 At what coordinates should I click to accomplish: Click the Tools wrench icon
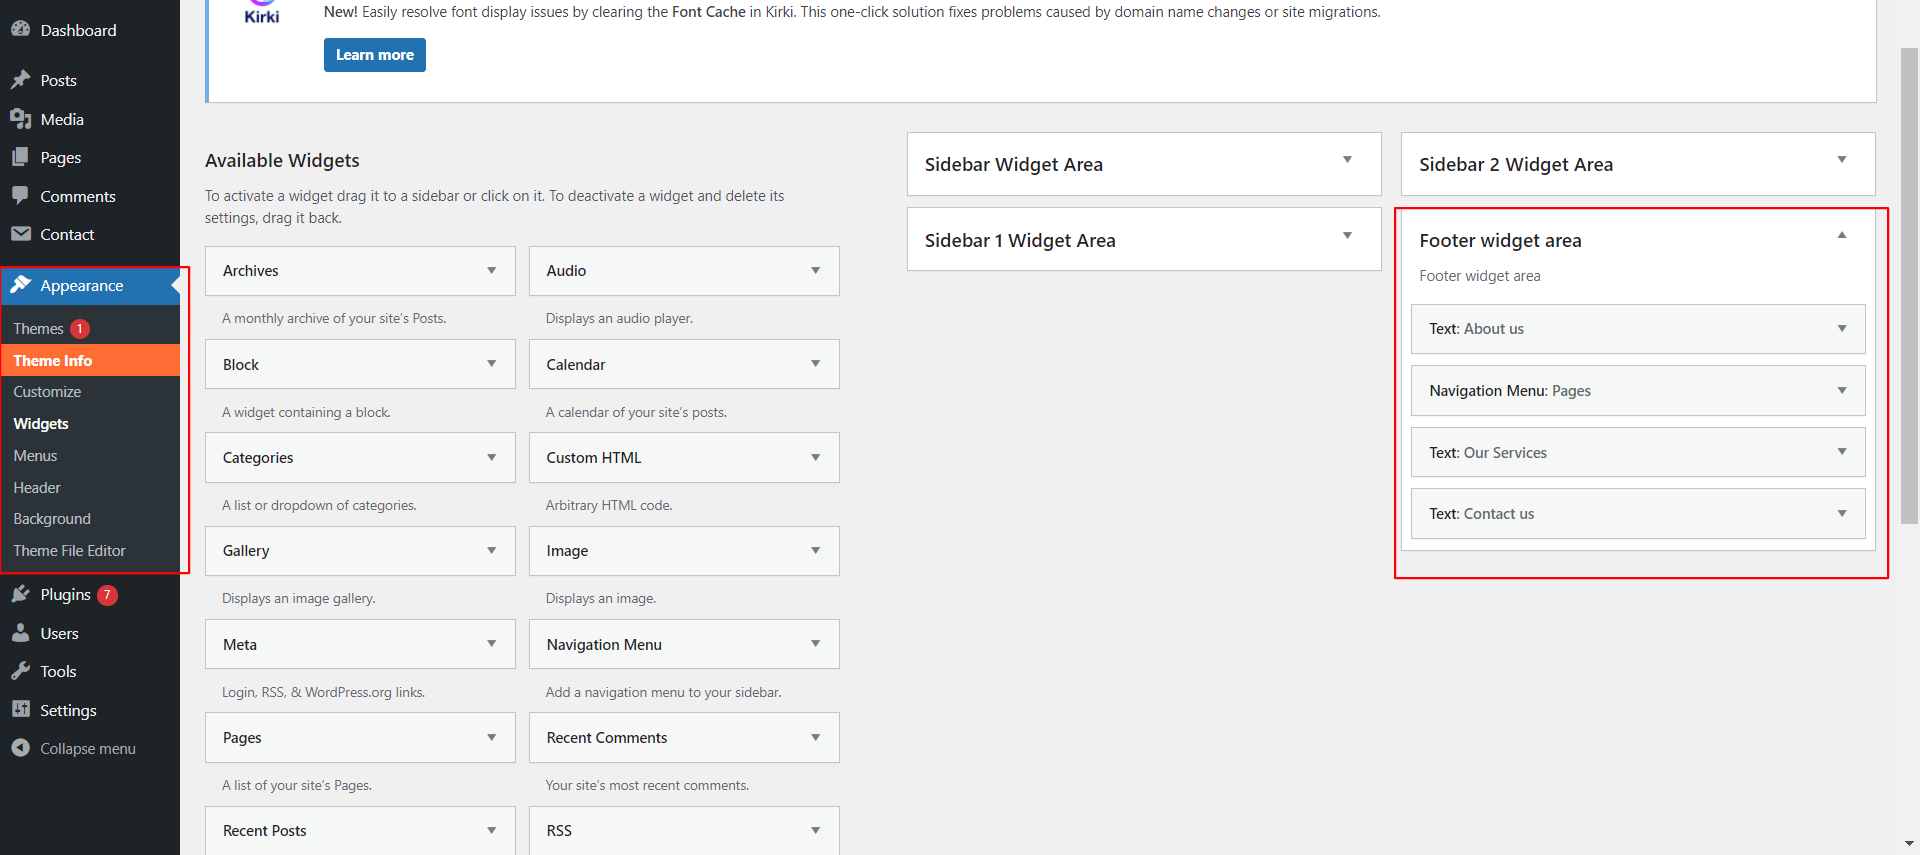(x=20, y=671)
